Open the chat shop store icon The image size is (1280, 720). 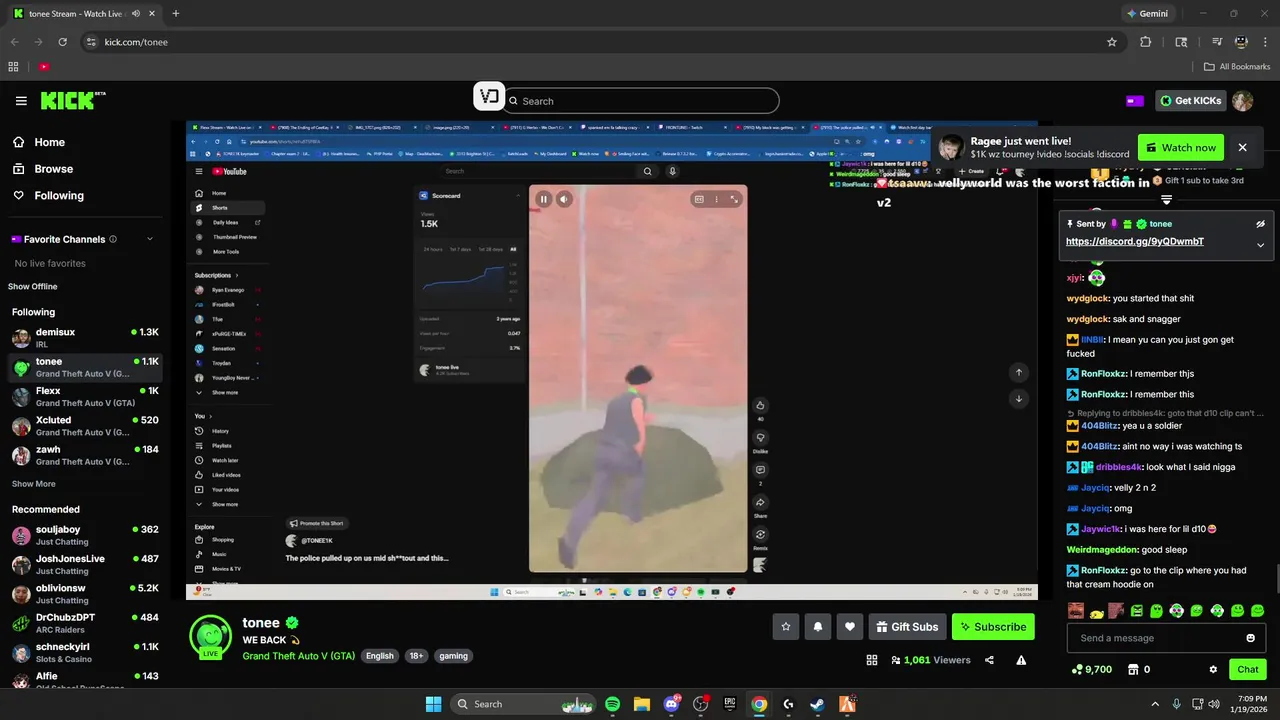coord(1133,669)
